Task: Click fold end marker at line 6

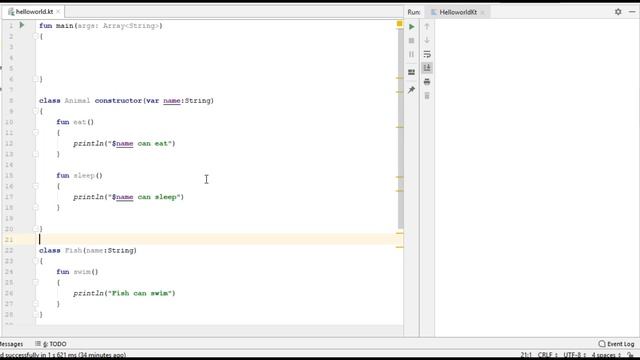Action: pos(36,79)
